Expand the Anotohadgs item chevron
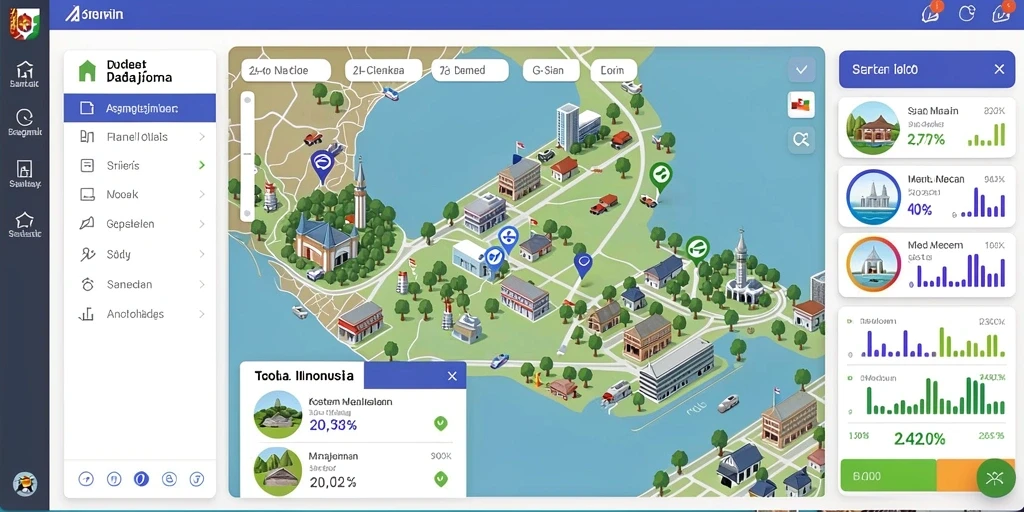1024x512 pixels. click(202, 314)
